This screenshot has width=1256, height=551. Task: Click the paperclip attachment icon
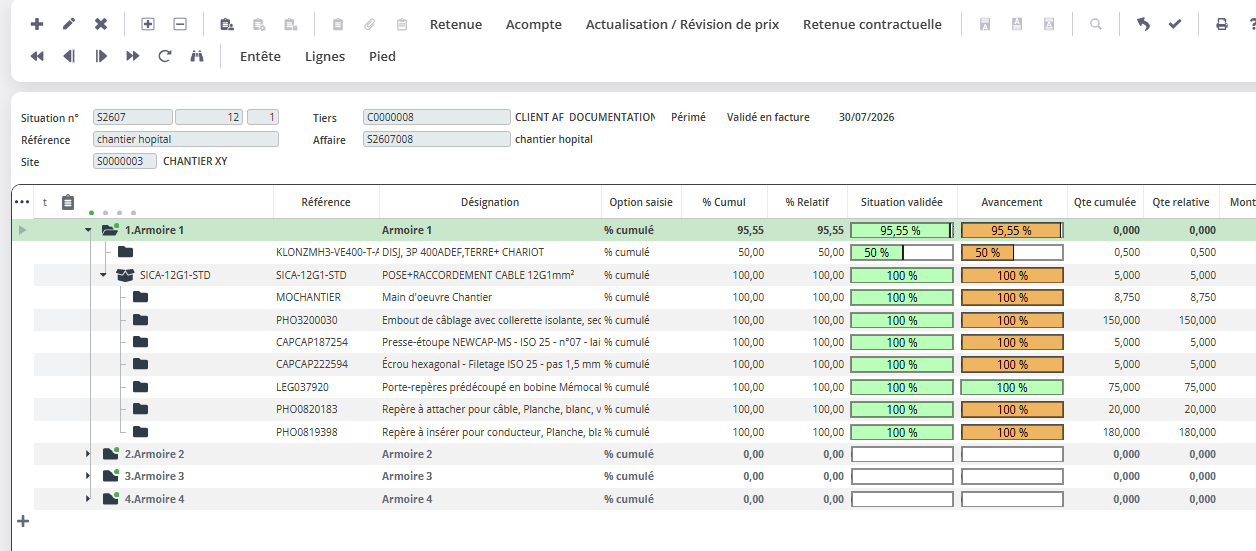(369, 24)
